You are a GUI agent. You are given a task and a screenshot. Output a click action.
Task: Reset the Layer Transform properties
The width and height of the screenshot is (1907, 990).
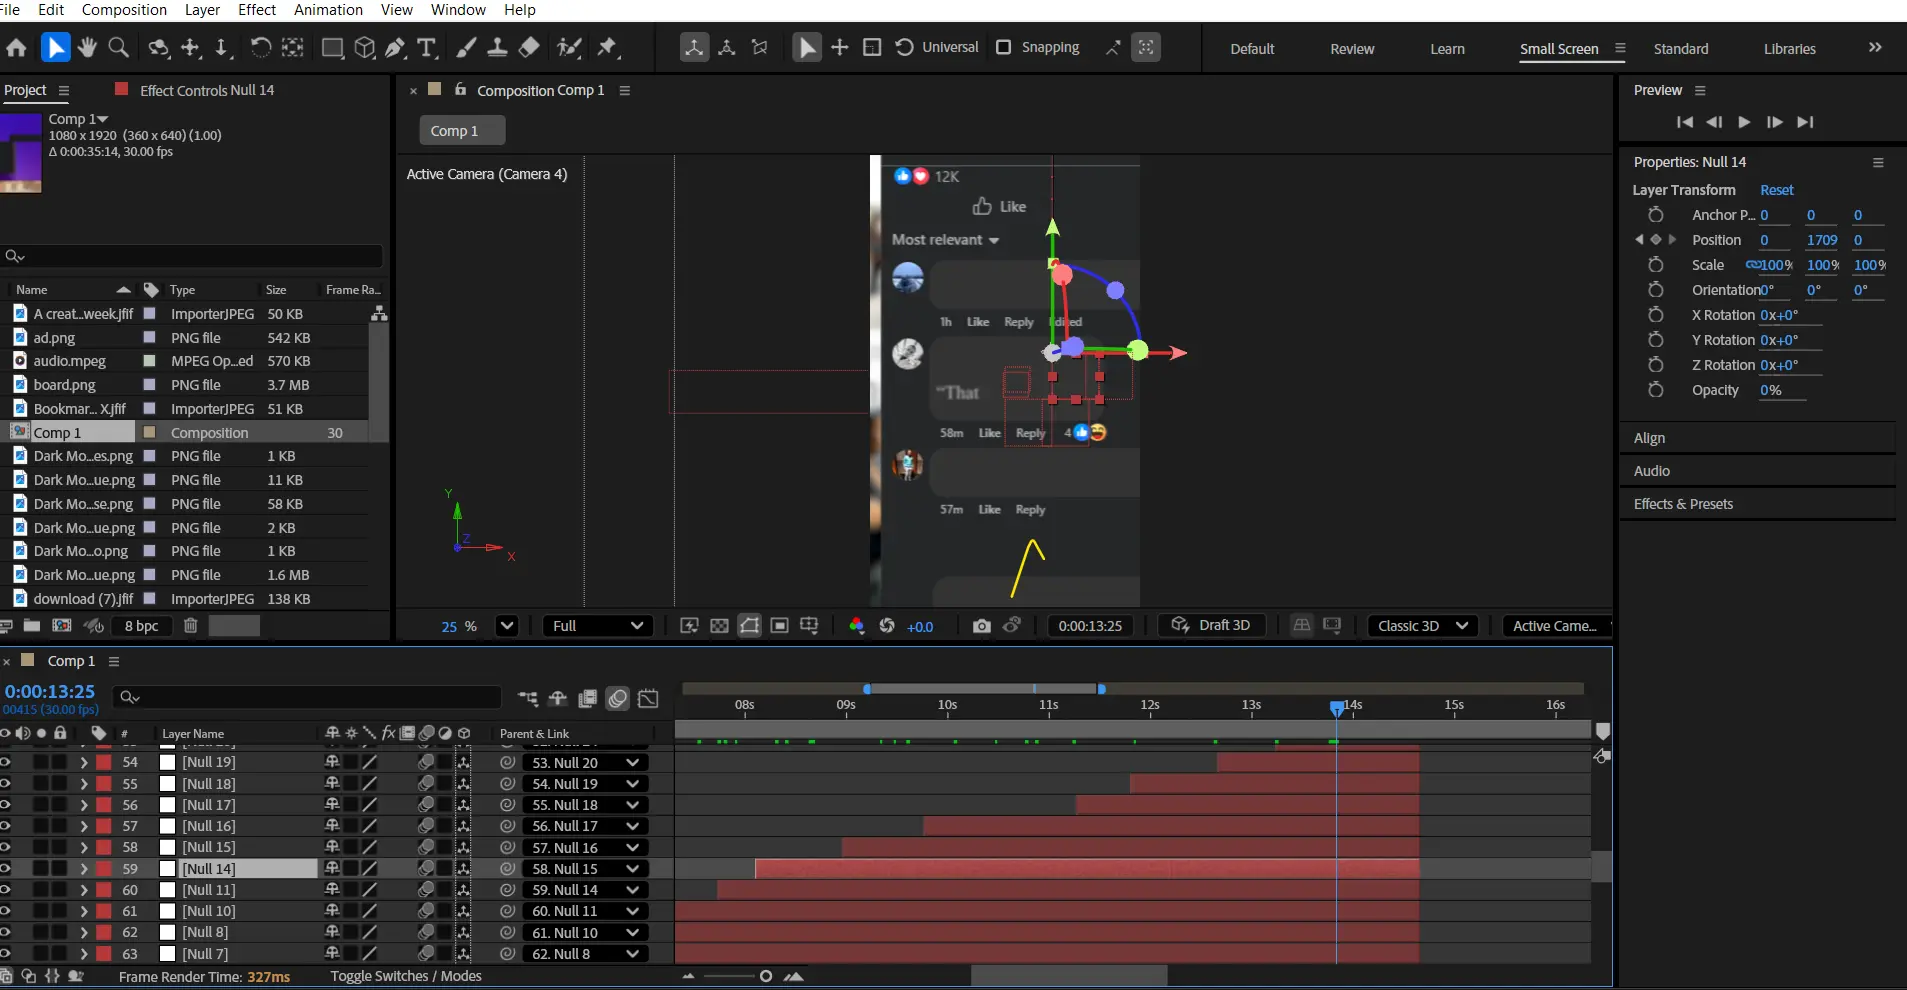[x=1776, y=190]
